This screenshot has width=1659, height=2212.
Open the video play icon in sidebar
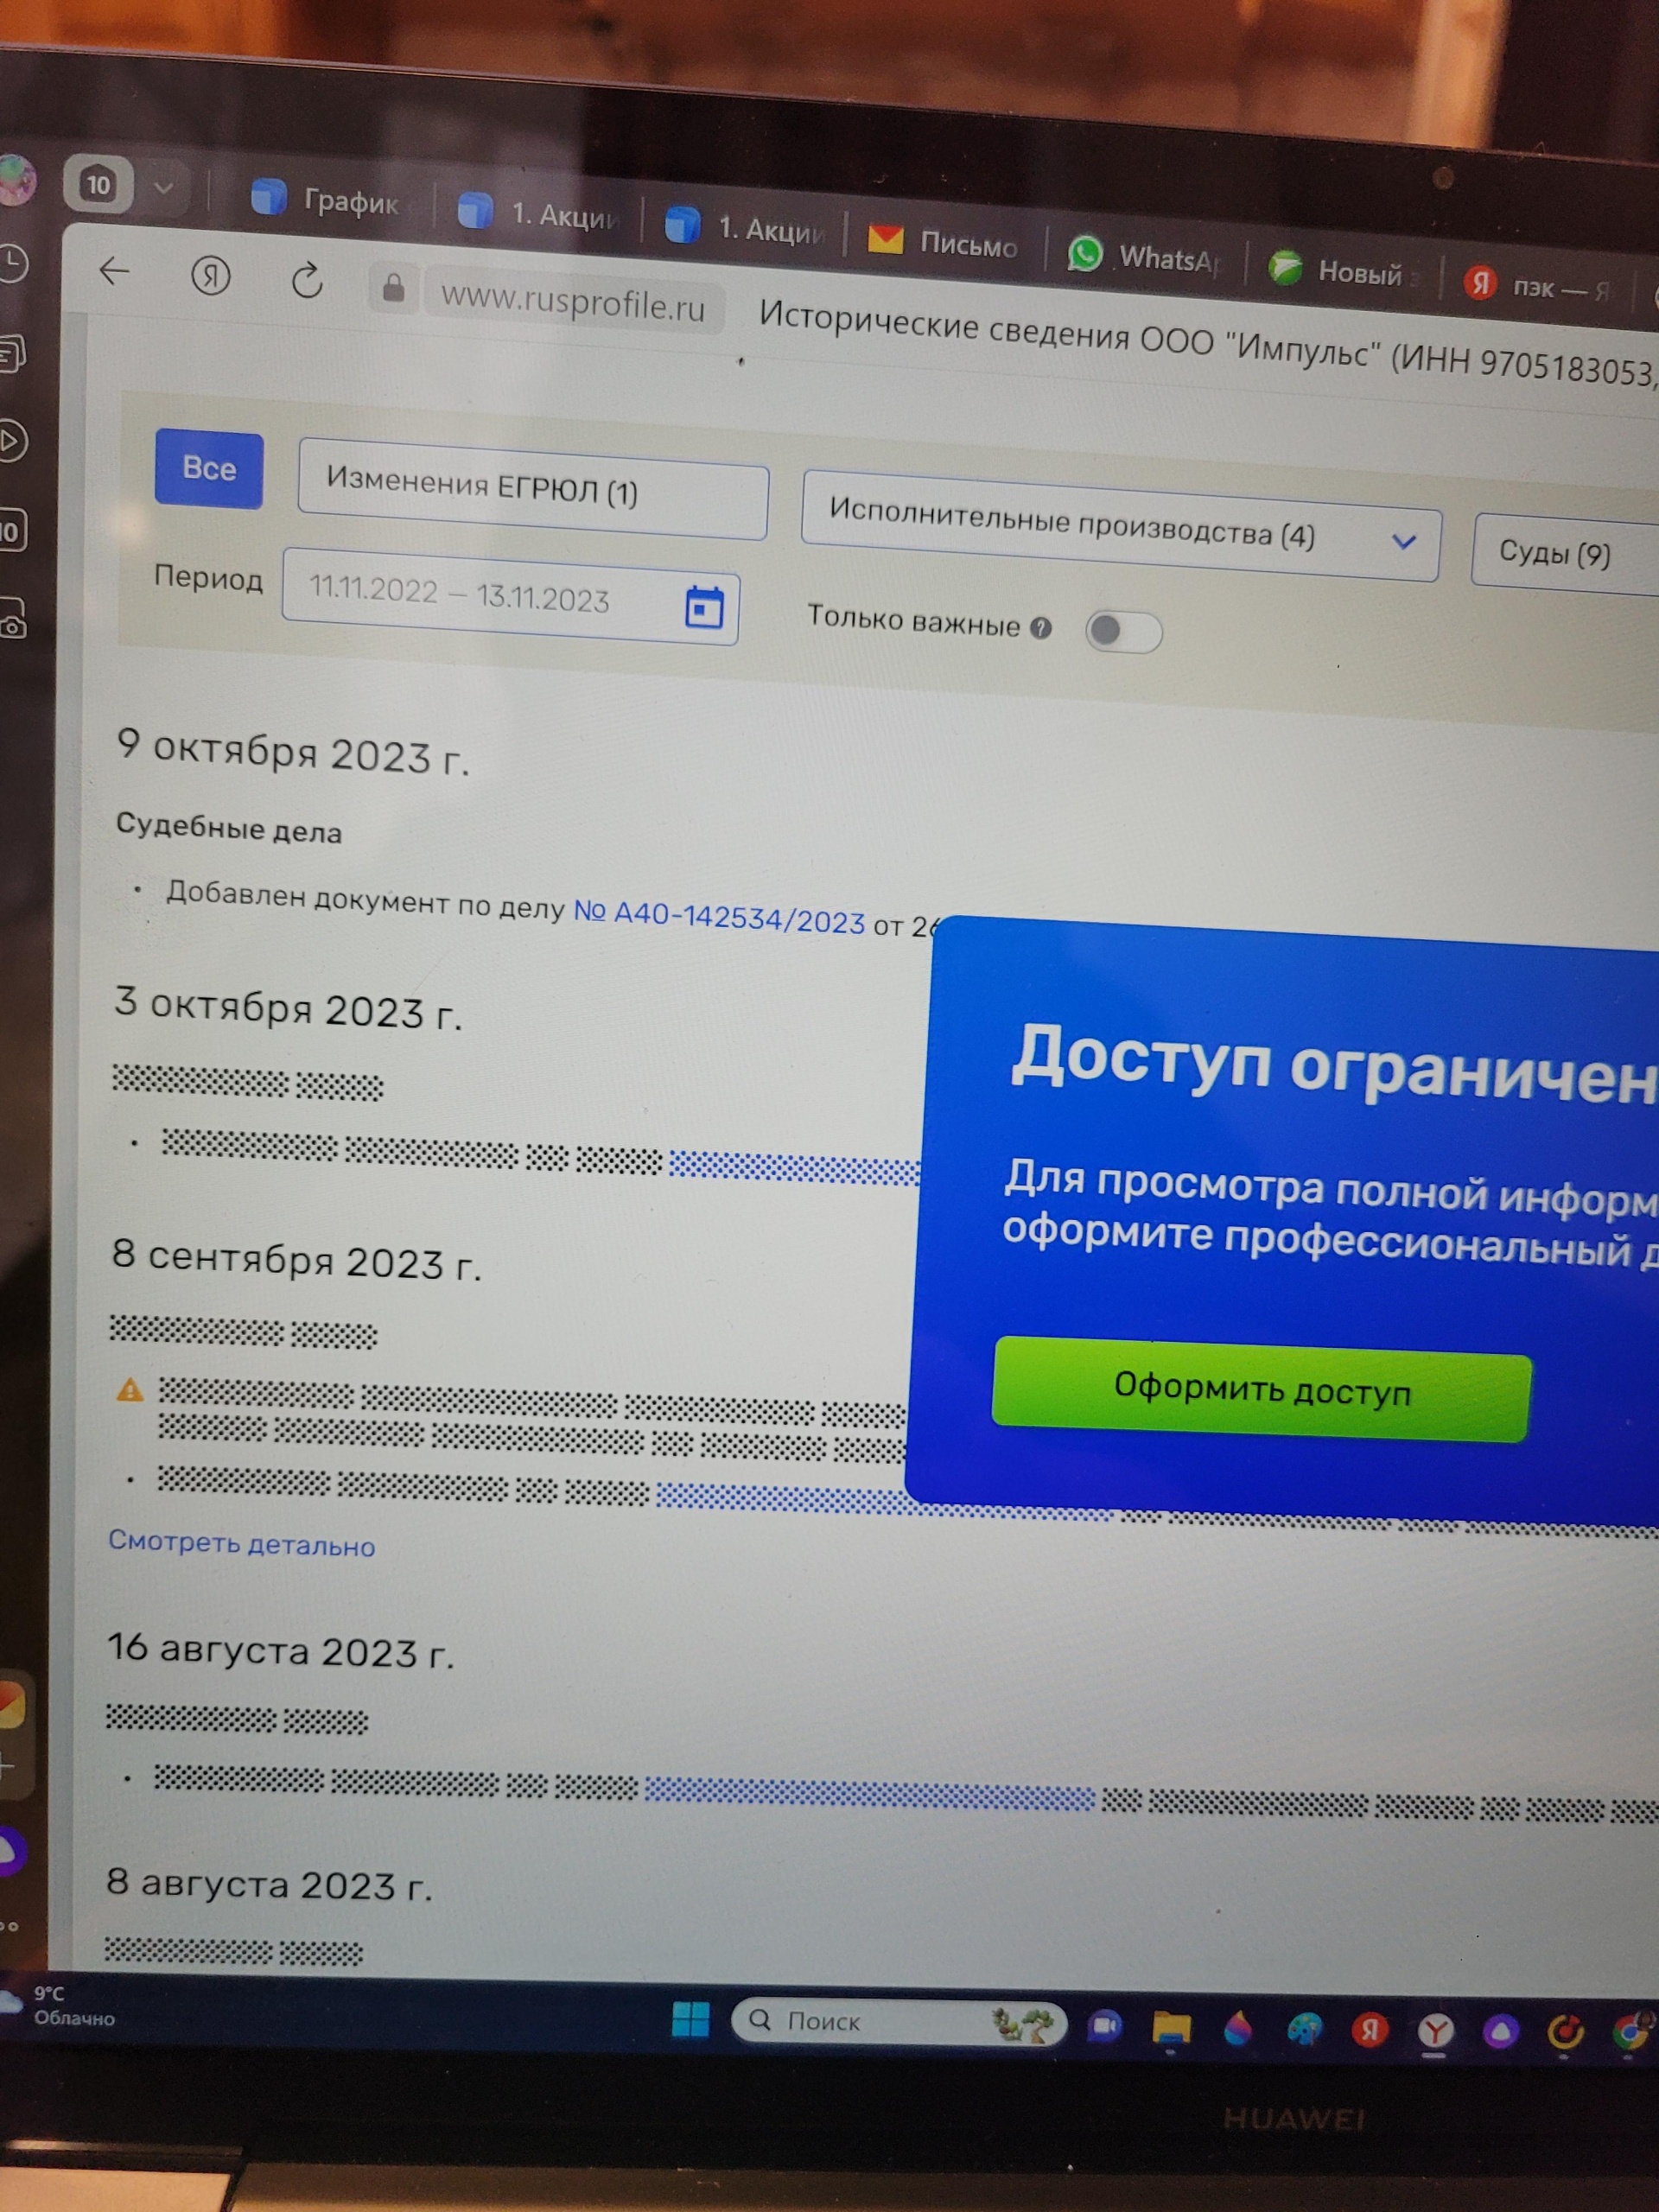coord(12,441)
